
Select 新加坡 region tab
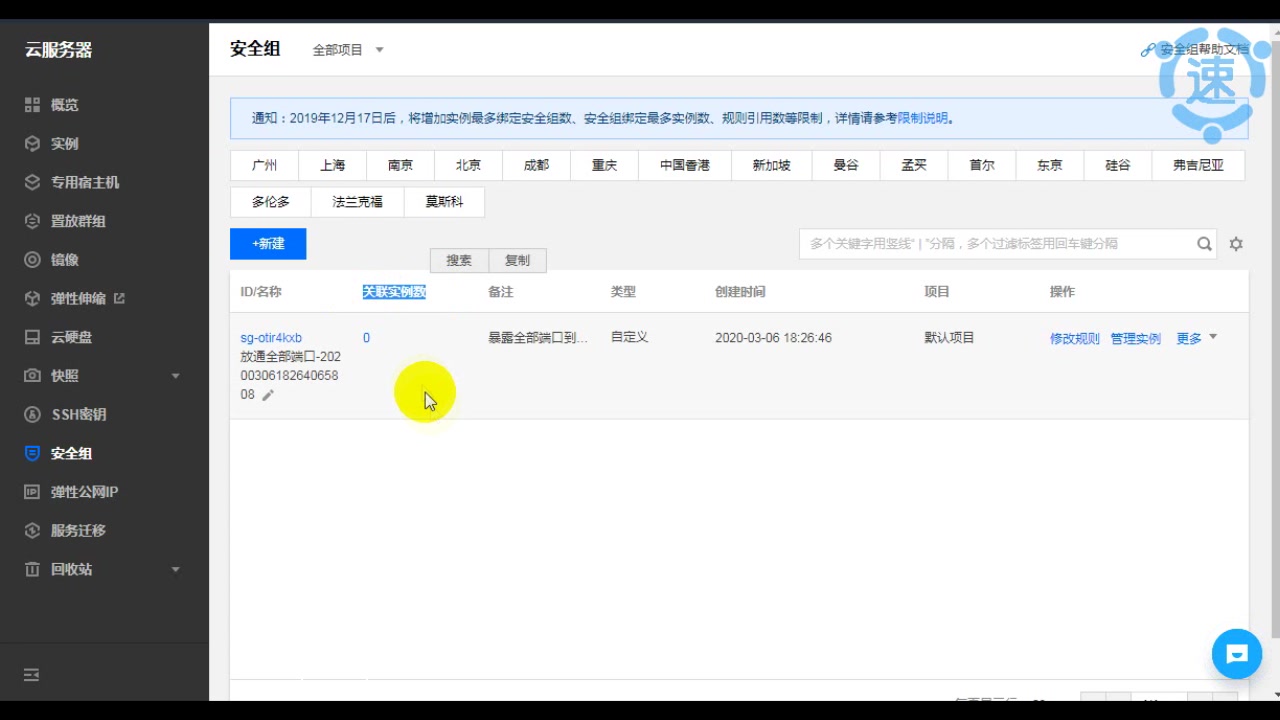point(772,166)
